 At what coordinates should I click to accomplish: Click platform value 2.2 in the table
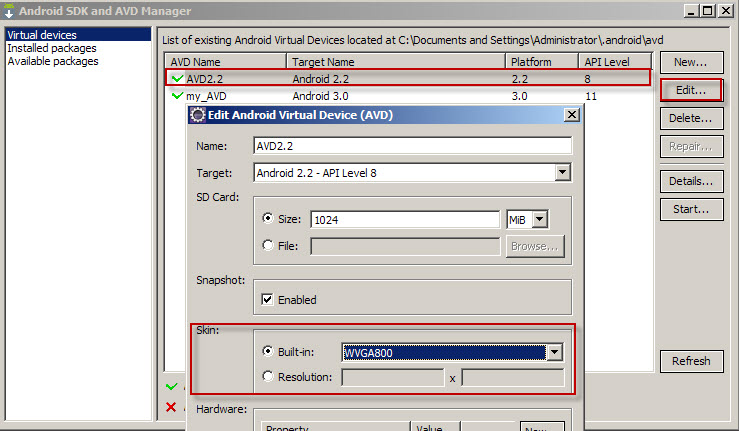[519, 79]
